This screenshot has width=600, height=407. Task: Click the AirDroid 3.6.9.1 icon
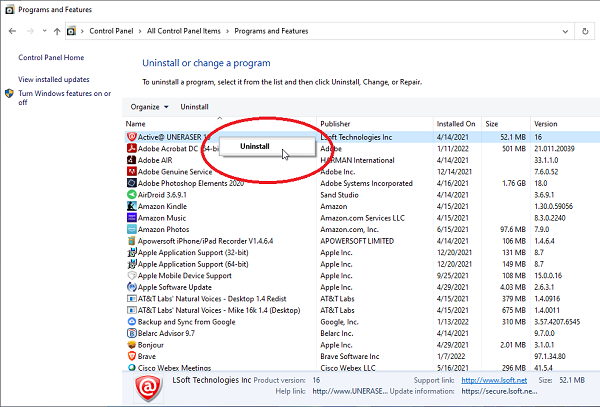[132, 195]
